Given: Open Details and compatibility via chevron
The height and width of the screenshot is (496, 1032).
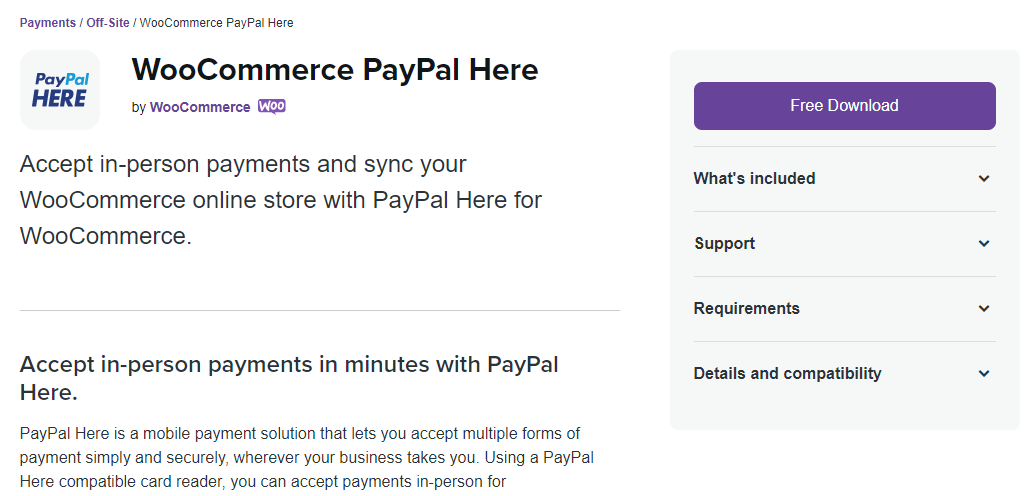Looking at the screenshot, I should [x=984, y=374].
